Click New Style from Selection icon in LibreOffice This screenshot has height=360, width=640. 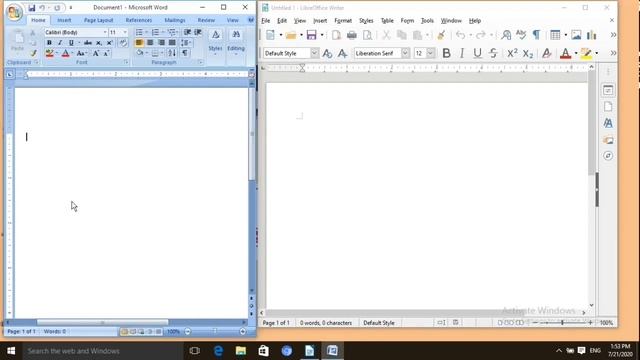(342, 53)
